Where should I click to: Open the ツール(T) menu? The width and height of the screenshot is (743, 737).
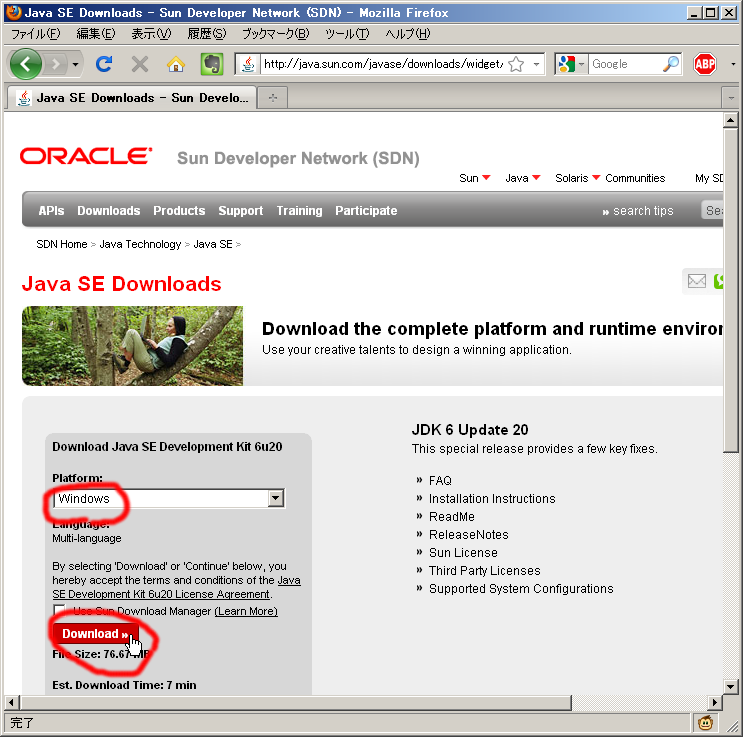pos(347,34)
